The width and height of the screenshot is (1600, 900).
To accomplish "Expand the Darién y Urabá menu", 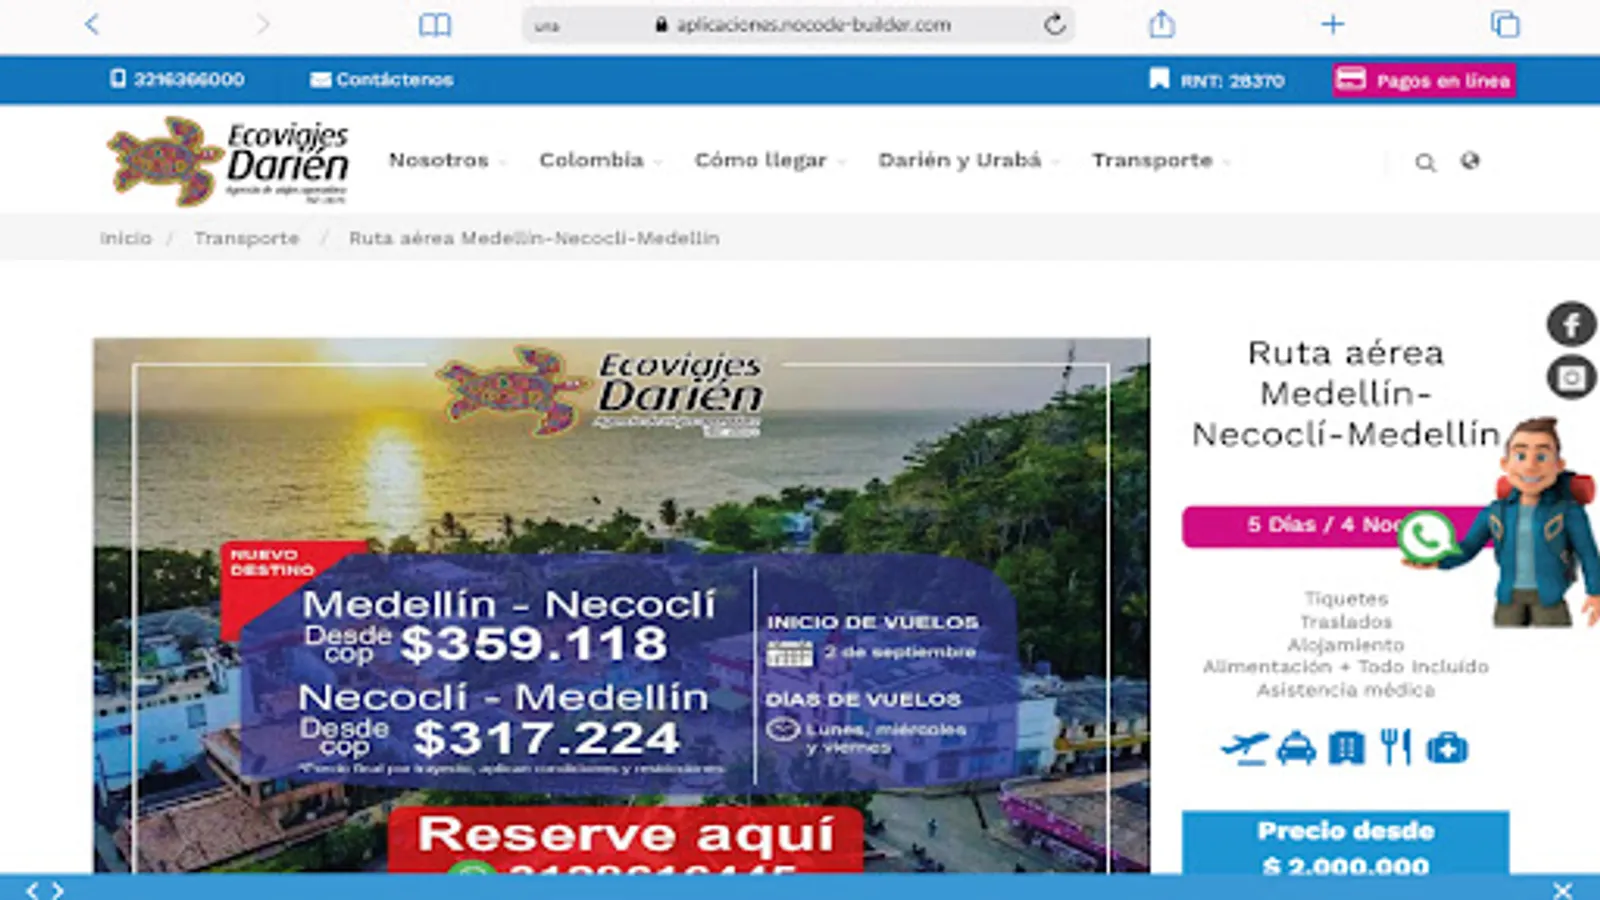I will [x=968, y=160].
